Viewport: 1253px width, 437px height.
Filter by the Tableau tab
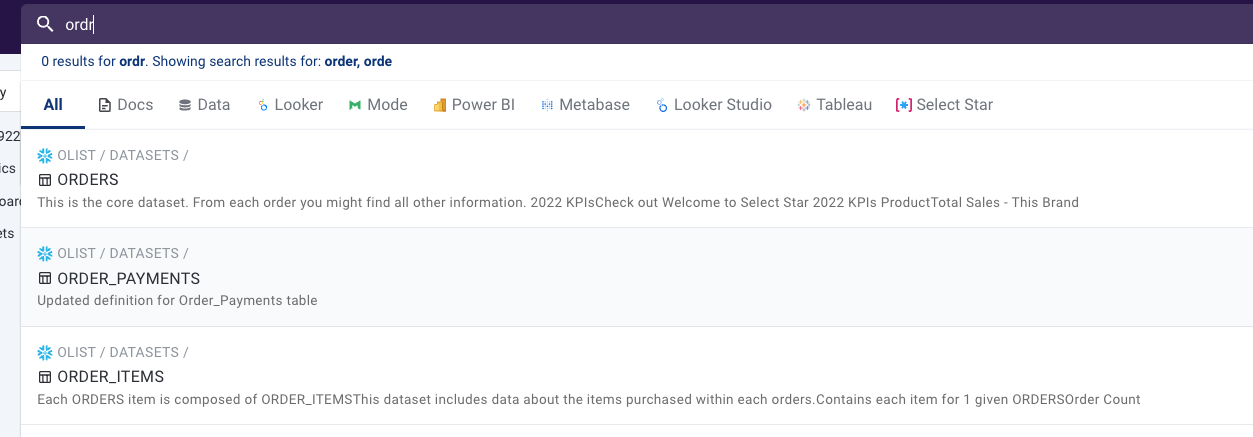[834, 105]
